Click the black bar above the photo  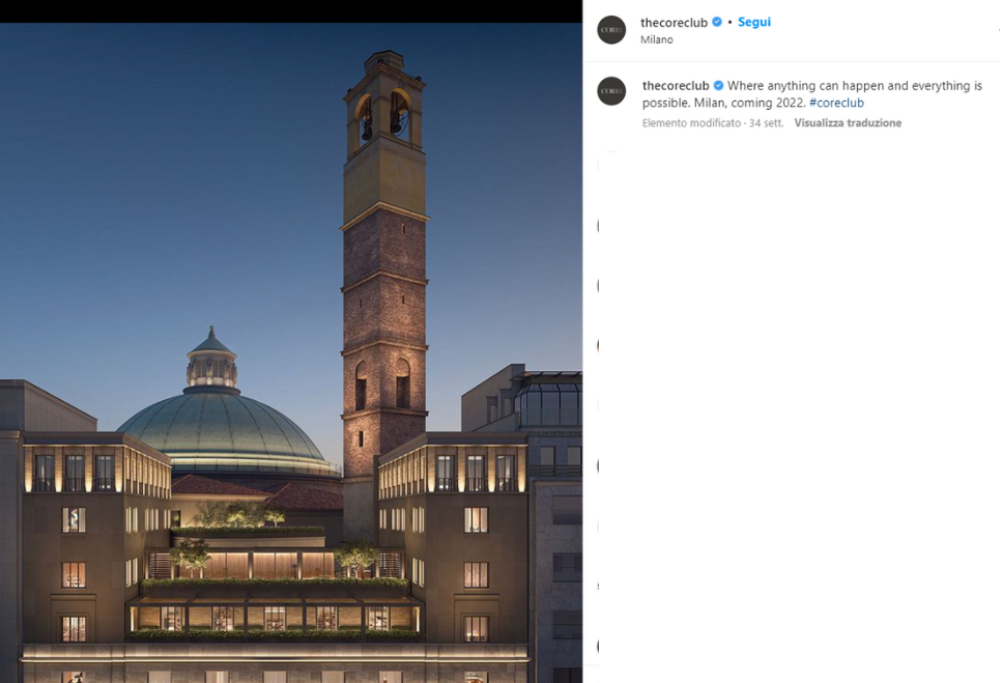pyautogui.click(x=290, y=11)
